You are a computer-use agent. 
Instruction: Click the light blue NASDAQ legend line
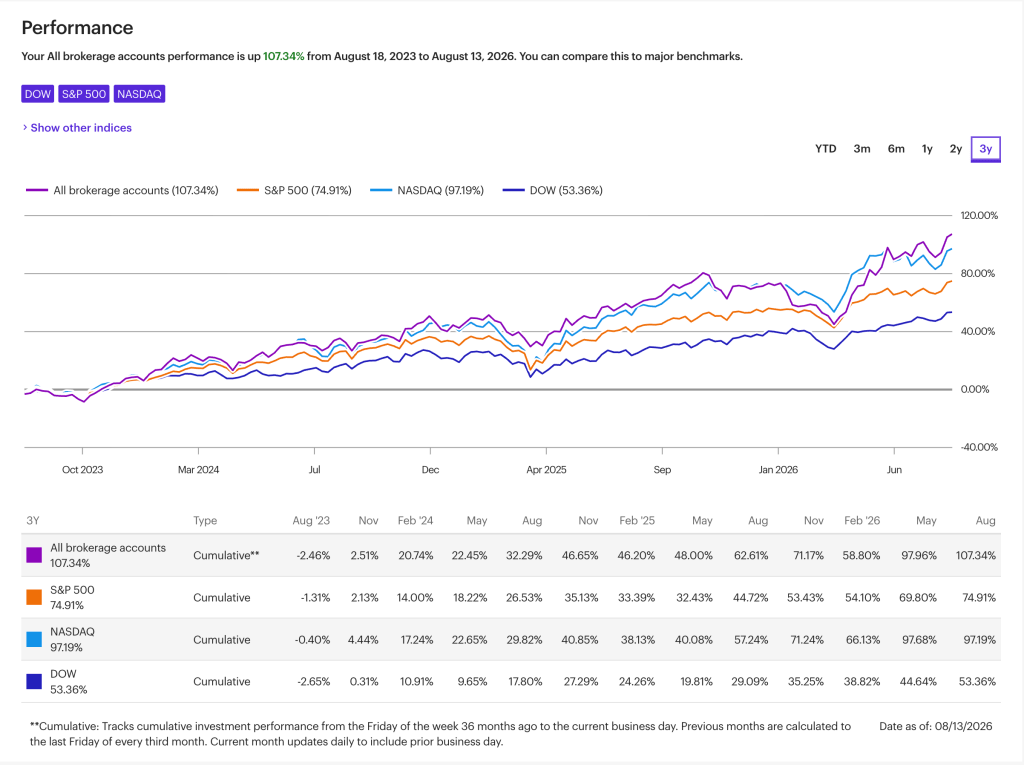pos(381,190)
